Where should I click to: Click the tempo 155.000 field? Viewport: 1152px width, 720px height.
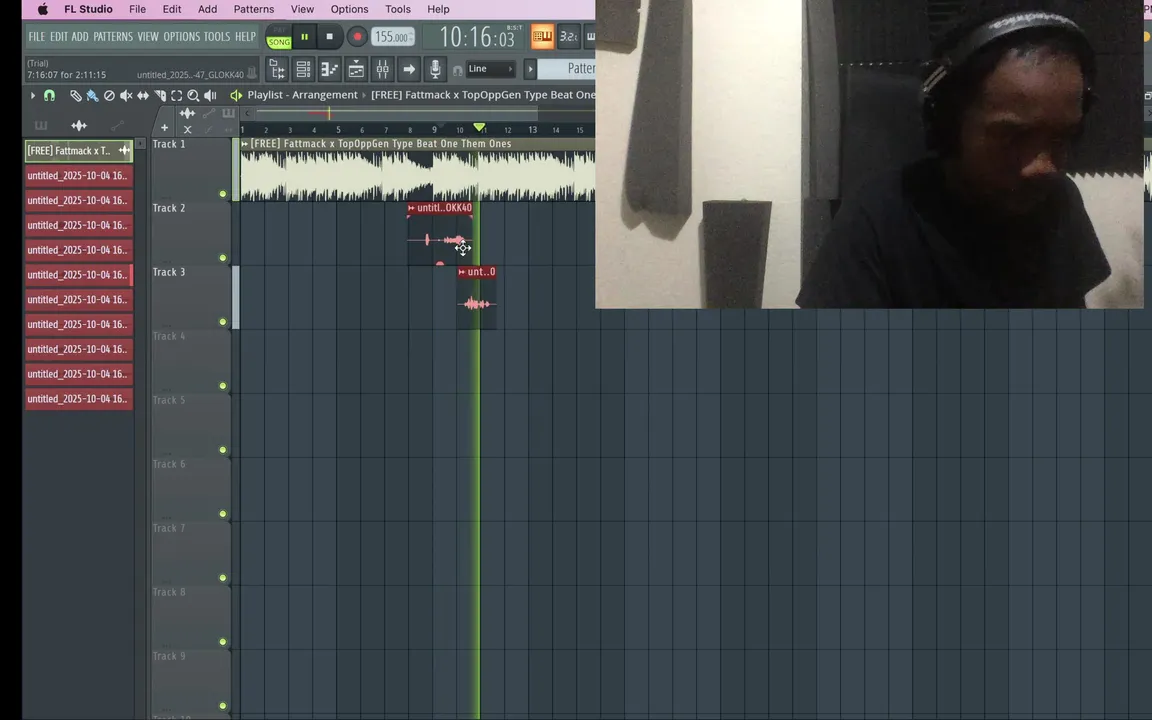tap(392, 37)
